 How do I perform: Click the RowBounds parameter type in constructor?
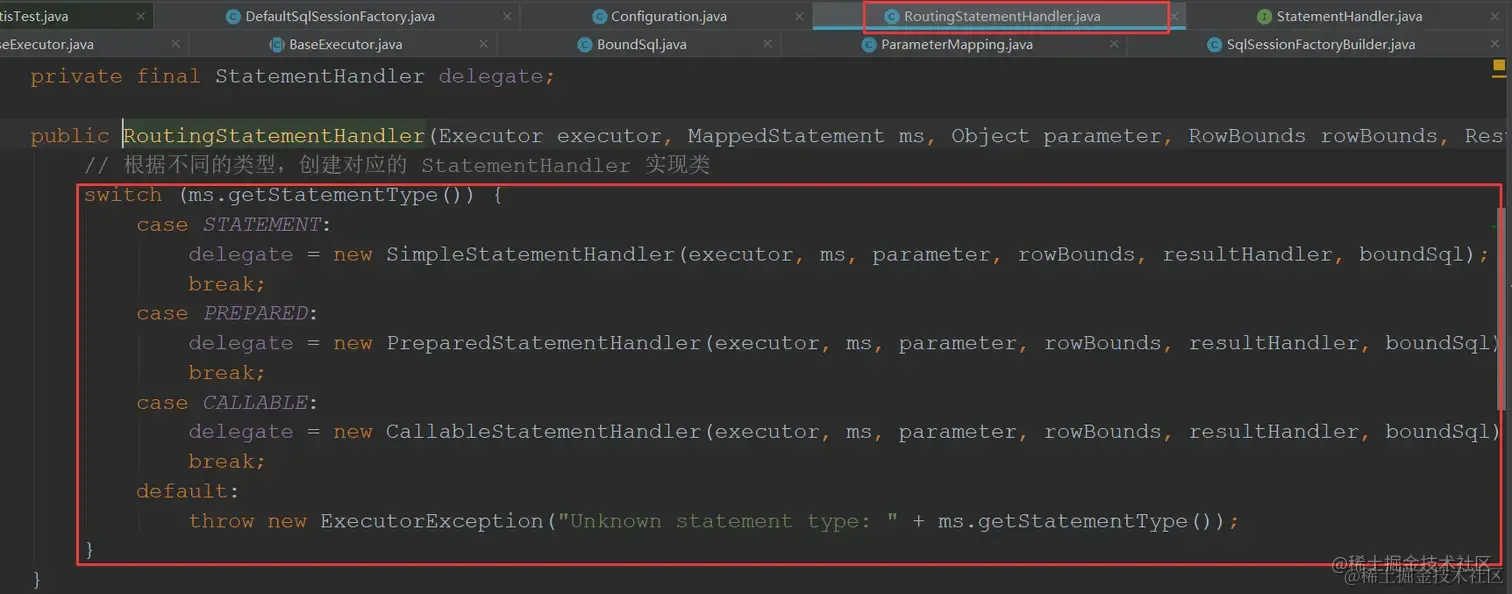tap(1247, 136)
